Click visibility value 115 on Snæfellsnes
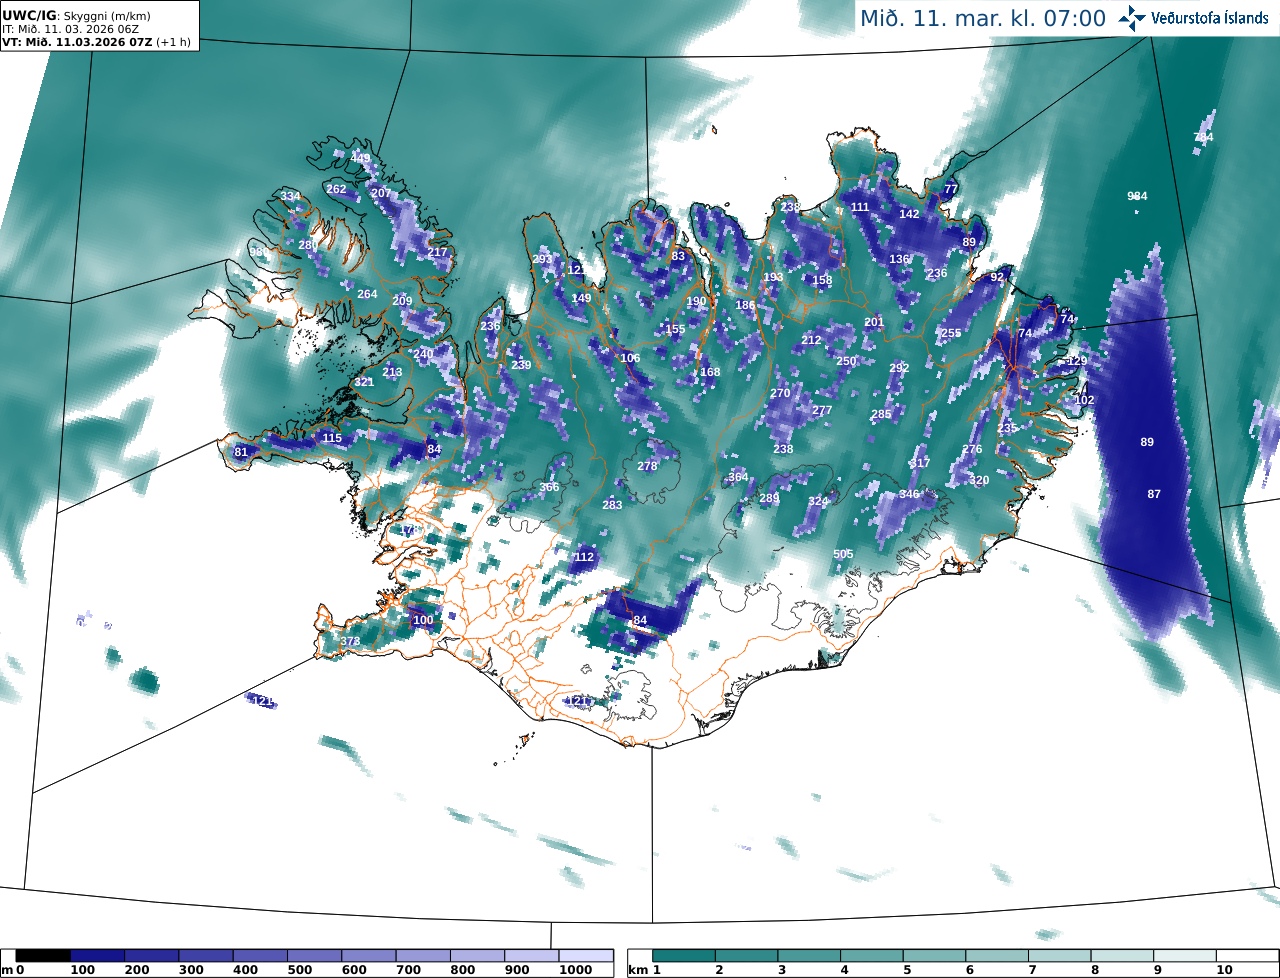This screenshot has width=1280, height=978. pyautogui.click(x=333, y=438)
